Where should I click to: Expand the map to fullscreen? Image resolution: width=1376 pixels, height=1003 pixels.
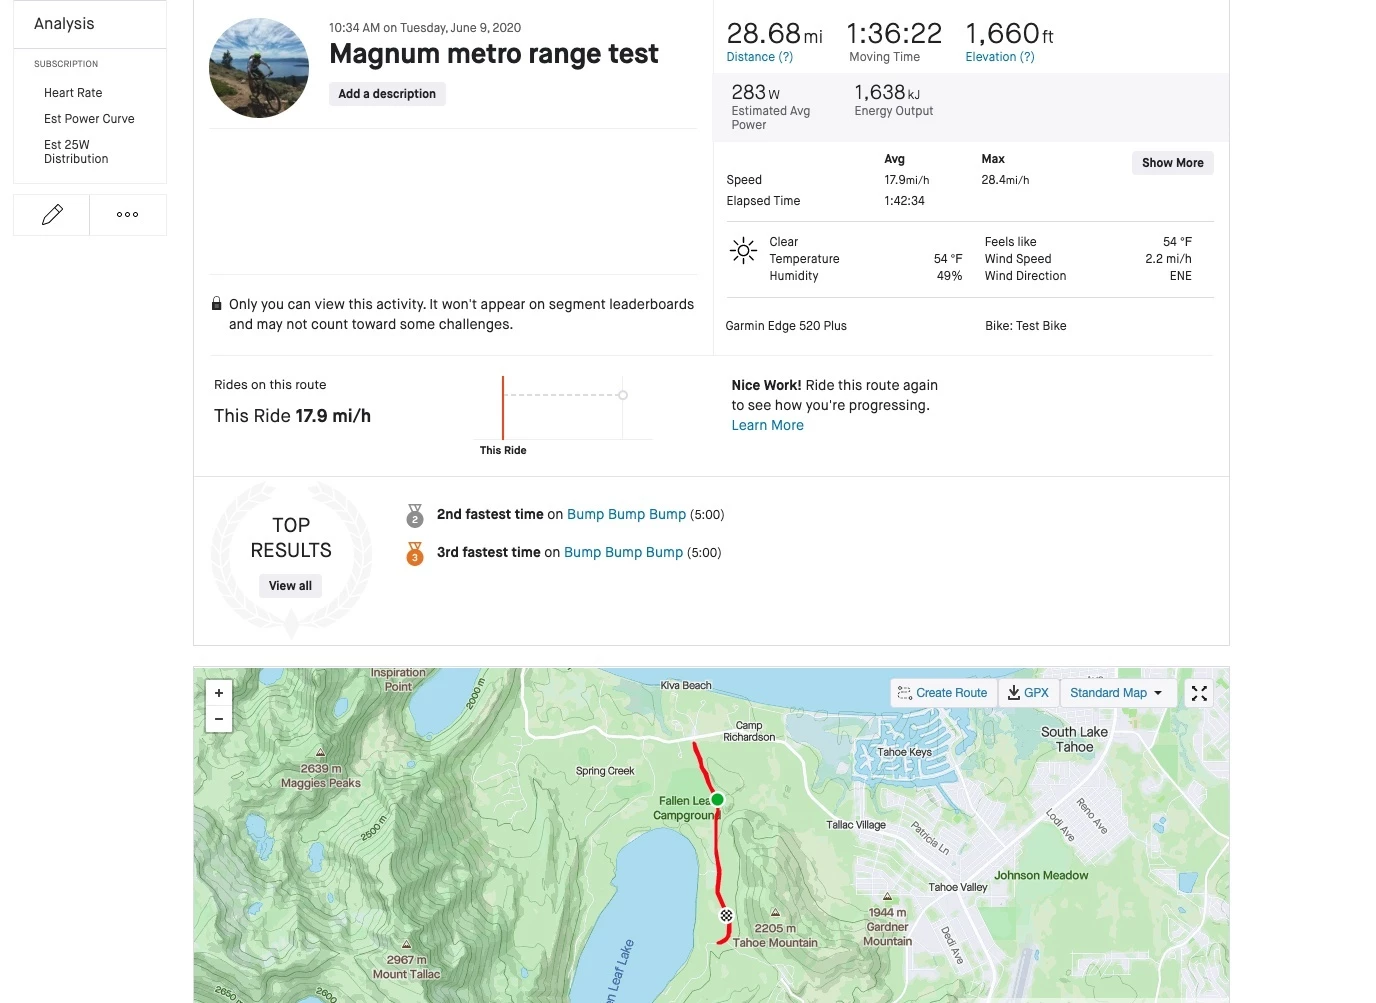click(x=1199, y=693)
